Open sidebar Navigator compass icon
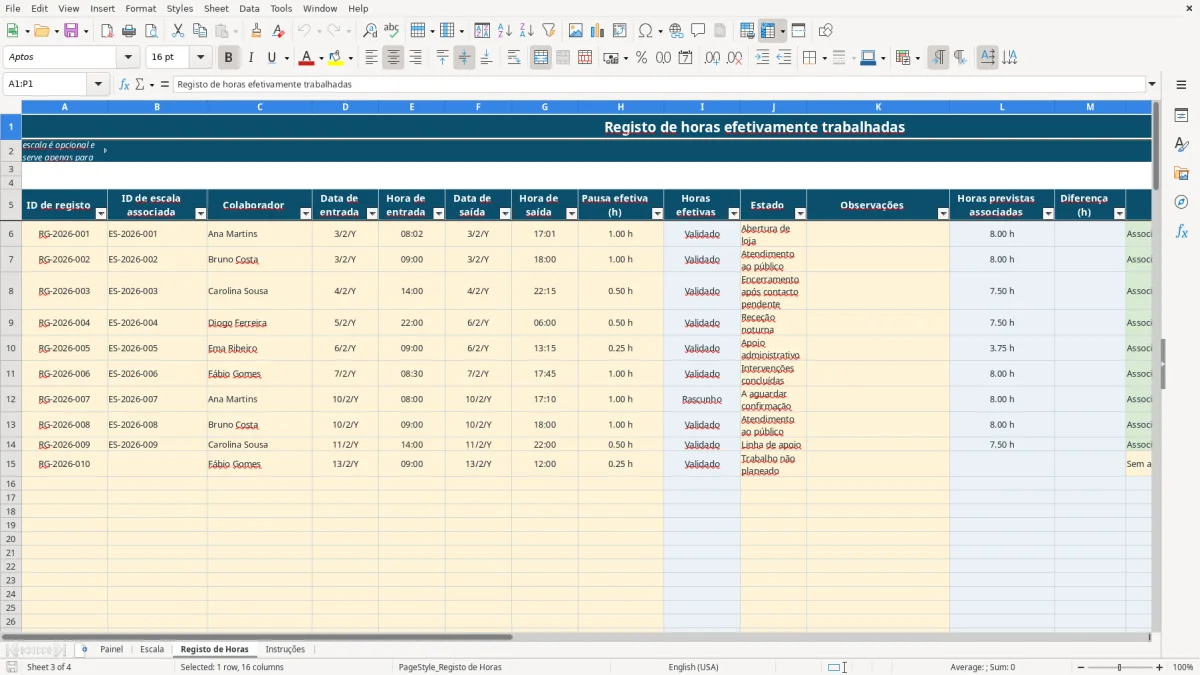Image resolution: width=1200 pixels, height=675 pixels. [1181, 202]
